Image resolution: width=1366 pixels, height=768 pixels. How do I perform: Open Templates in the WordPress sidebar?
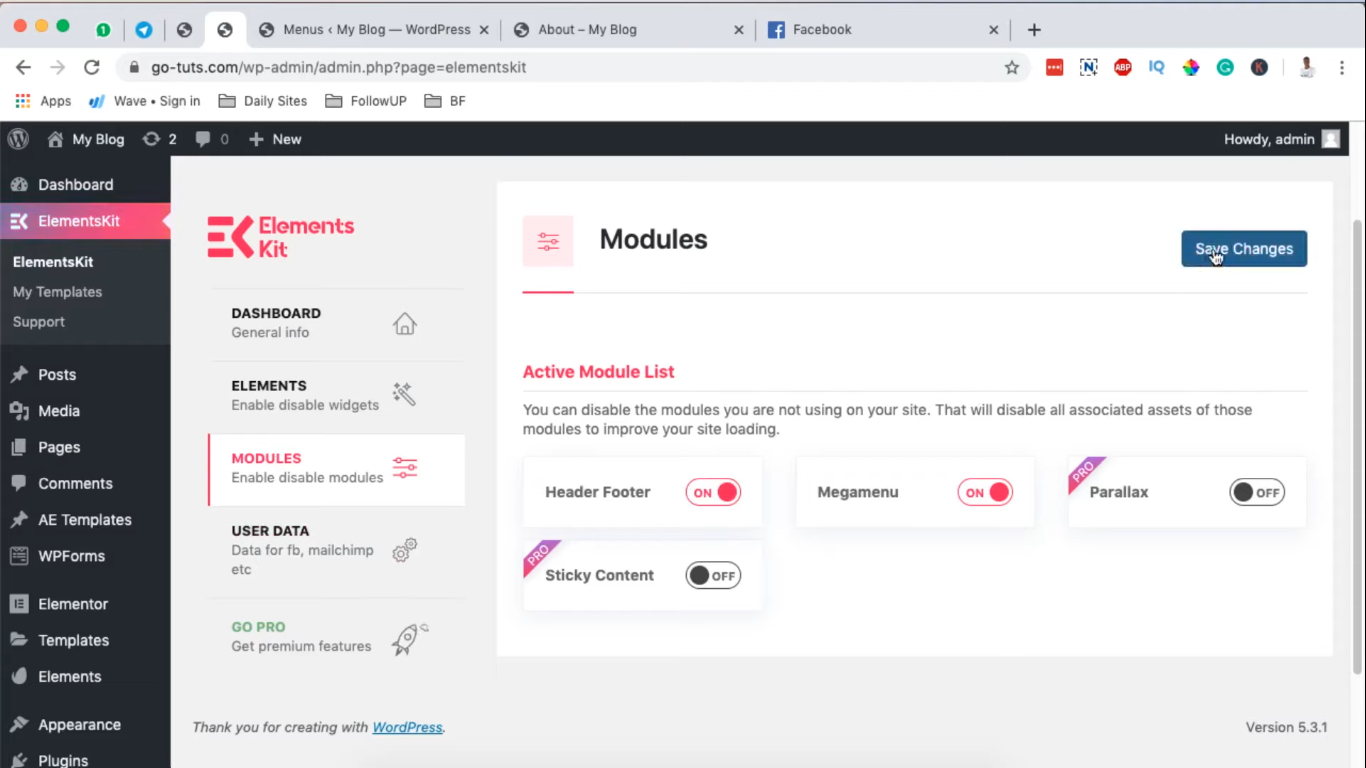coord(85,640)
